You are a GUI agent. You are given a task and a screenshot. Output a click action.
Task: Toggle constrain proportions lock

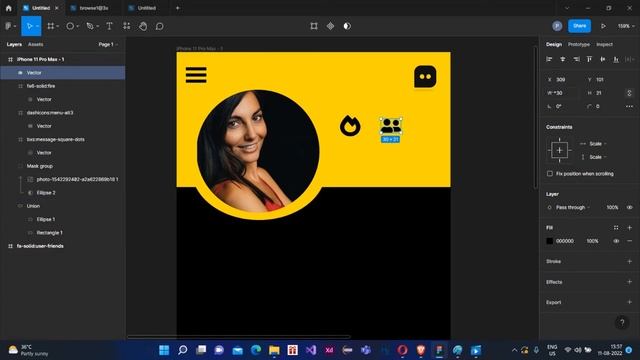(629, 93)
